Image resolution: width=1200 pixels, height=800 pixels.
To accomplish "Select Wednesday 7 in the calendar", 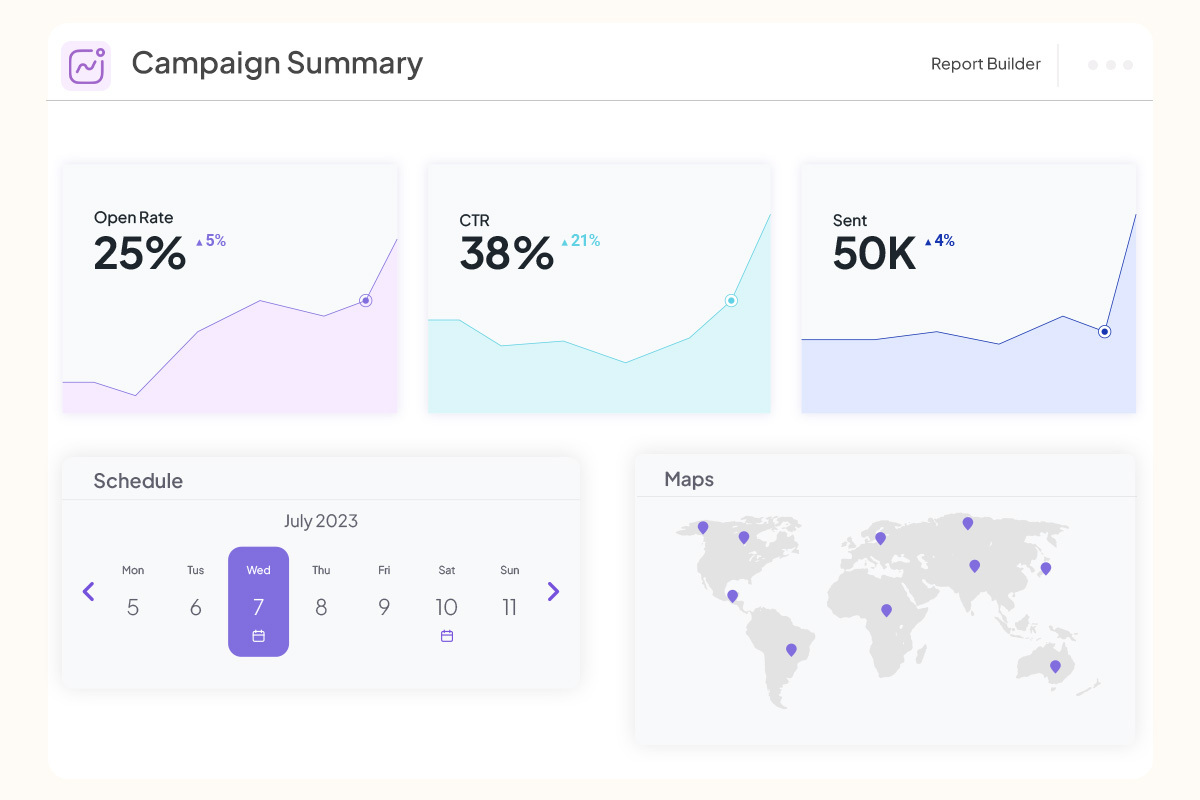I will click(x=258, y=602).
